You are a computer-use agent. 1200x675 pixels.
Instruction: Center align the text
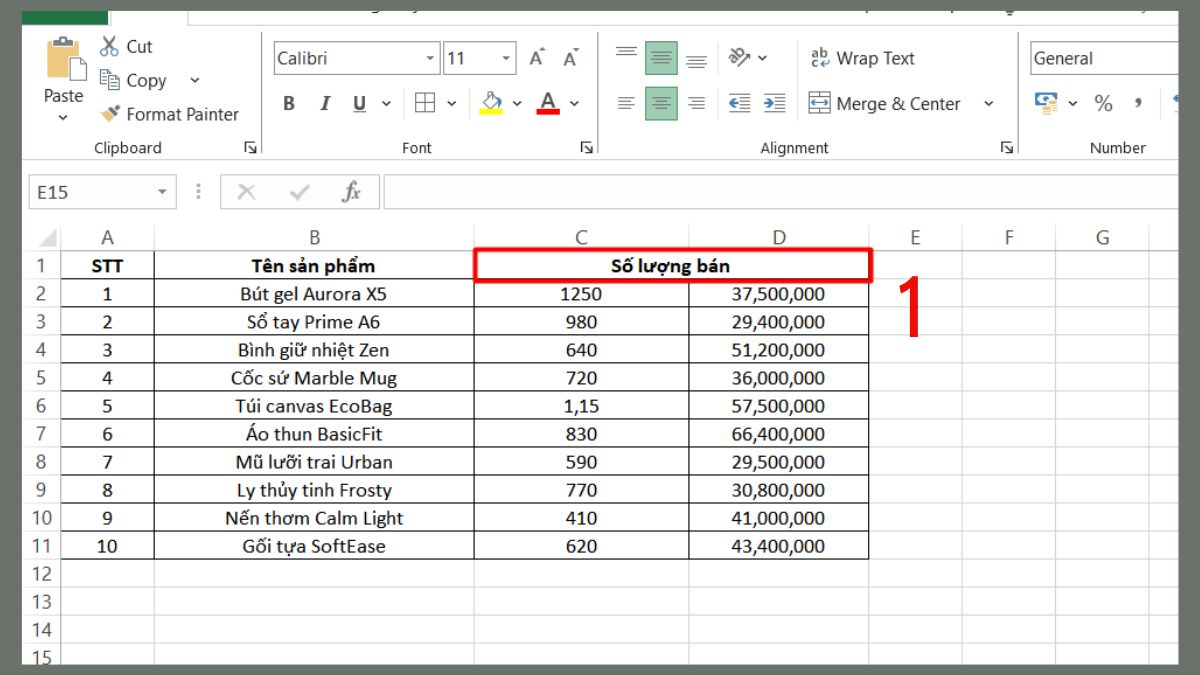coord(661,103)
